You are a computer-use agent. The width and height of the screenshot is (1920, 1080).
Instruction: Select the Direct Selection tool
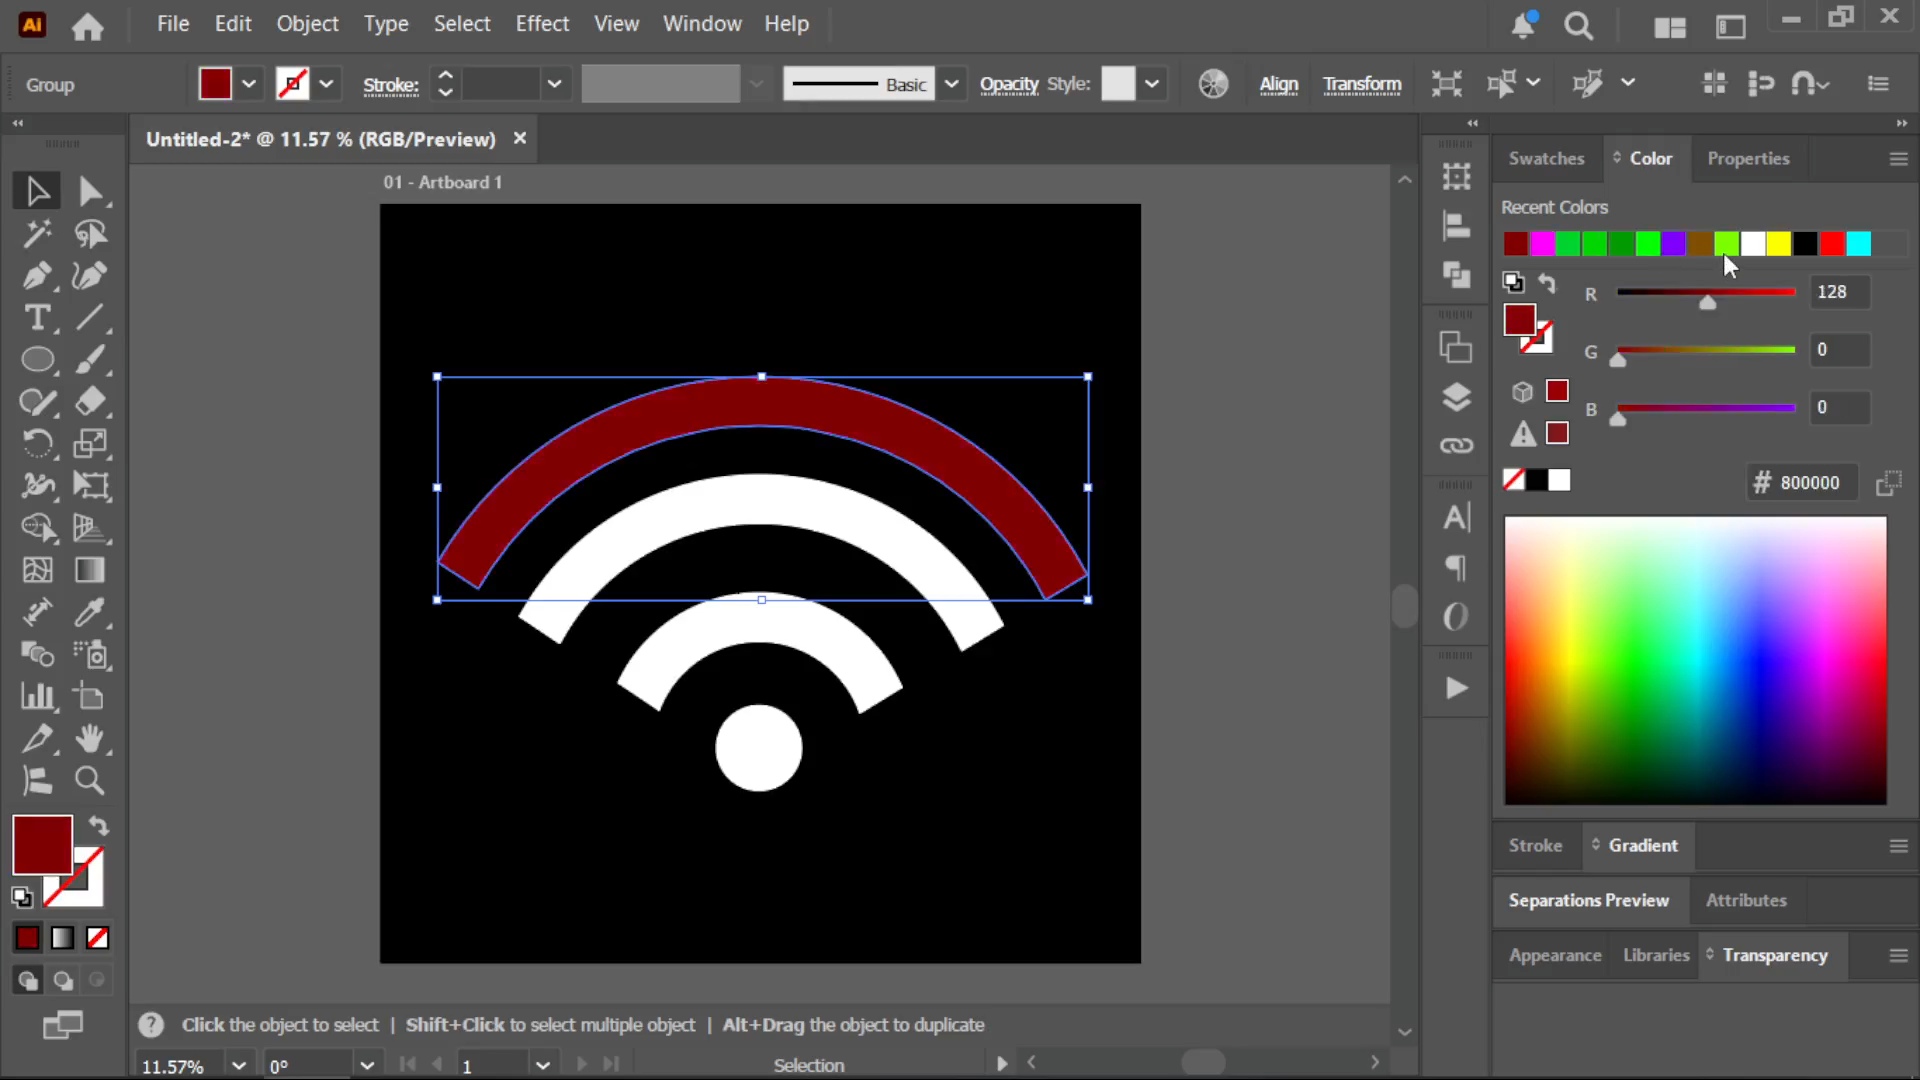coord(90,191)
